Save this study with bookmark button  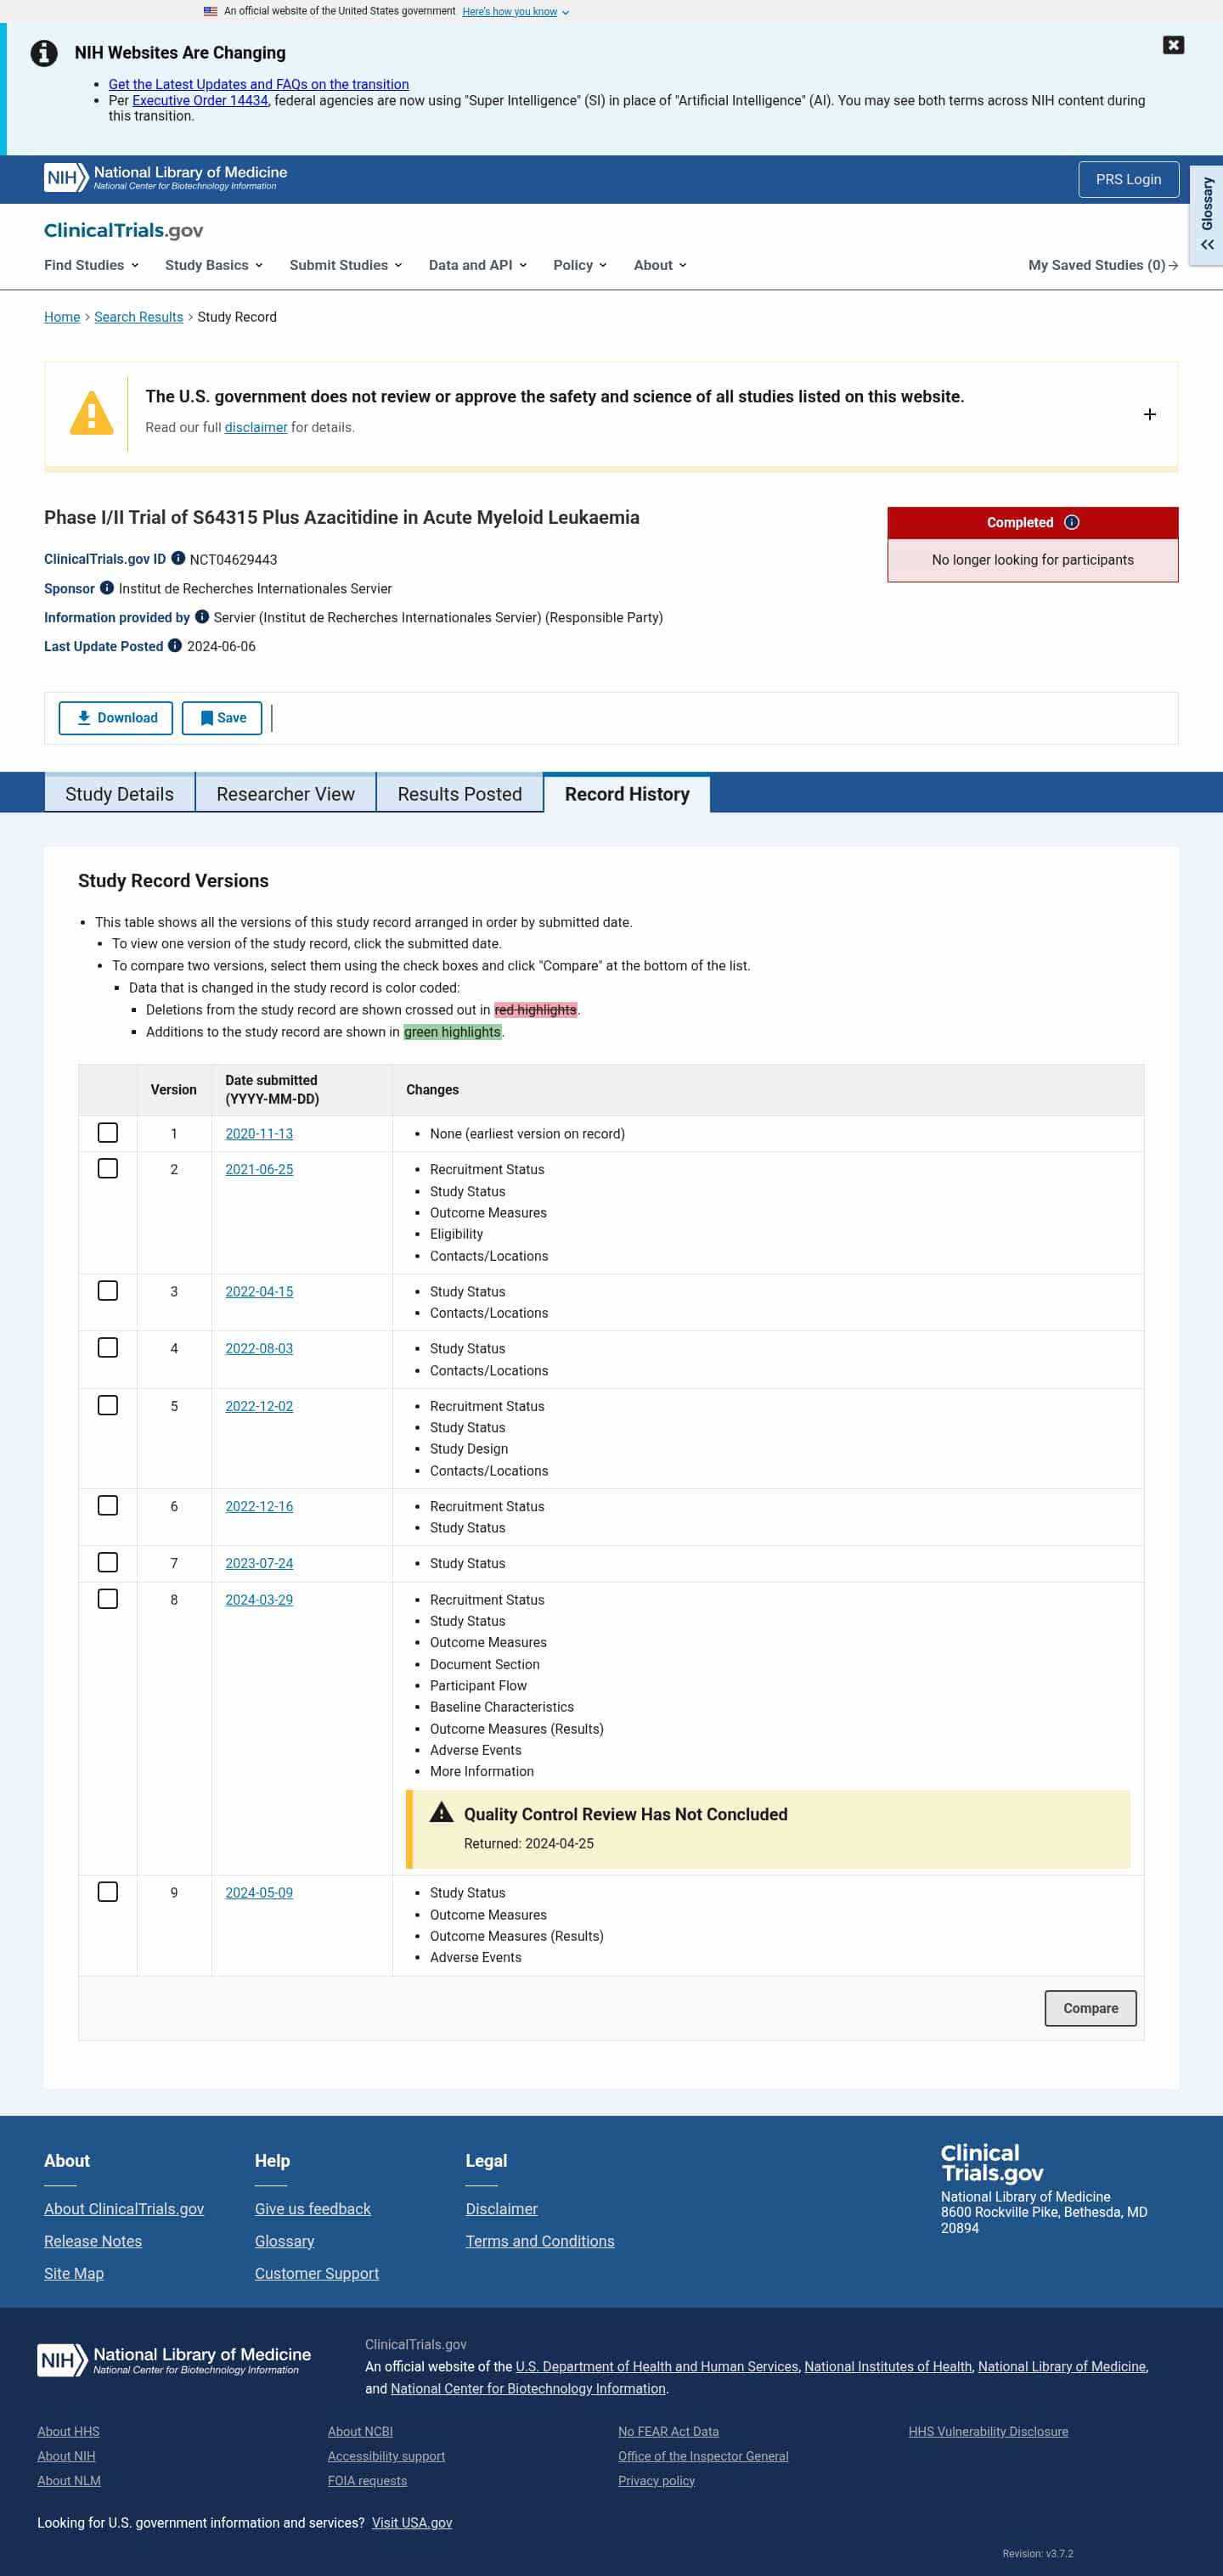click(x=222, y=718)
